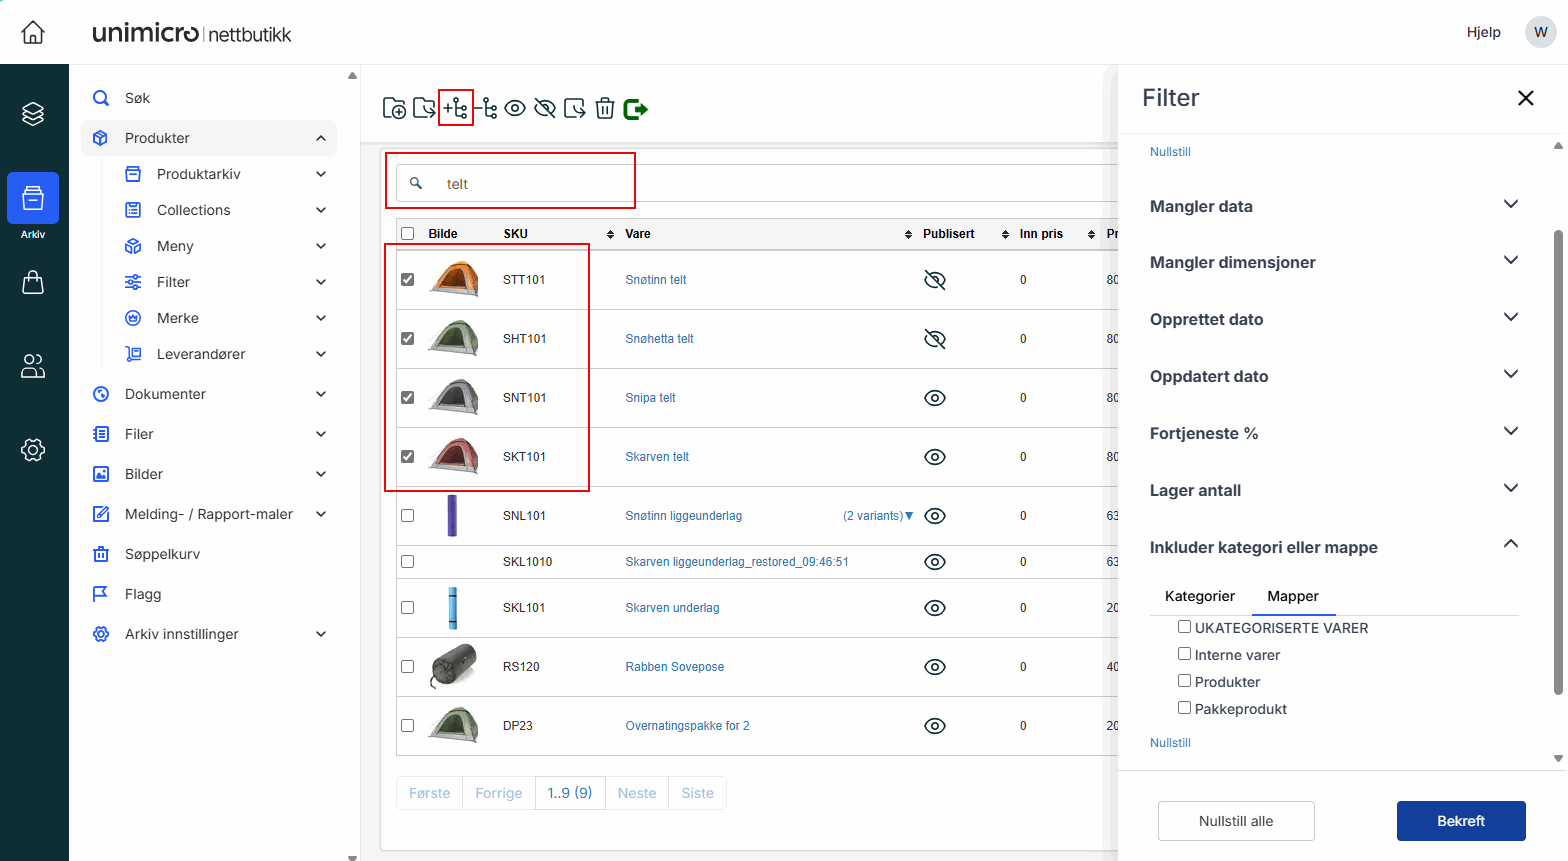Open the Skarven telt product link
The width and height of the screenshot is (1568, 861).
657,457
